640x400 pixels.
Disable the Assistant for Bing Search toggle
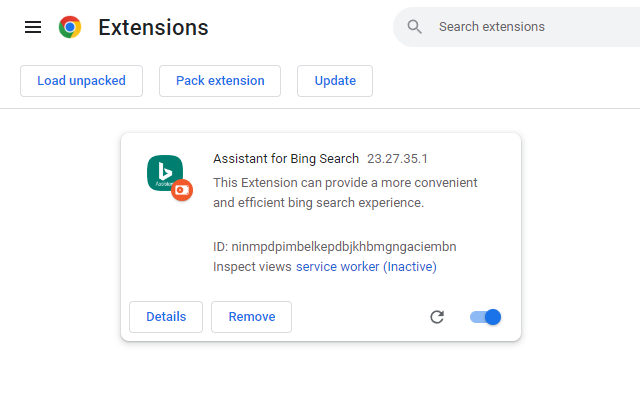pos(485,317)
